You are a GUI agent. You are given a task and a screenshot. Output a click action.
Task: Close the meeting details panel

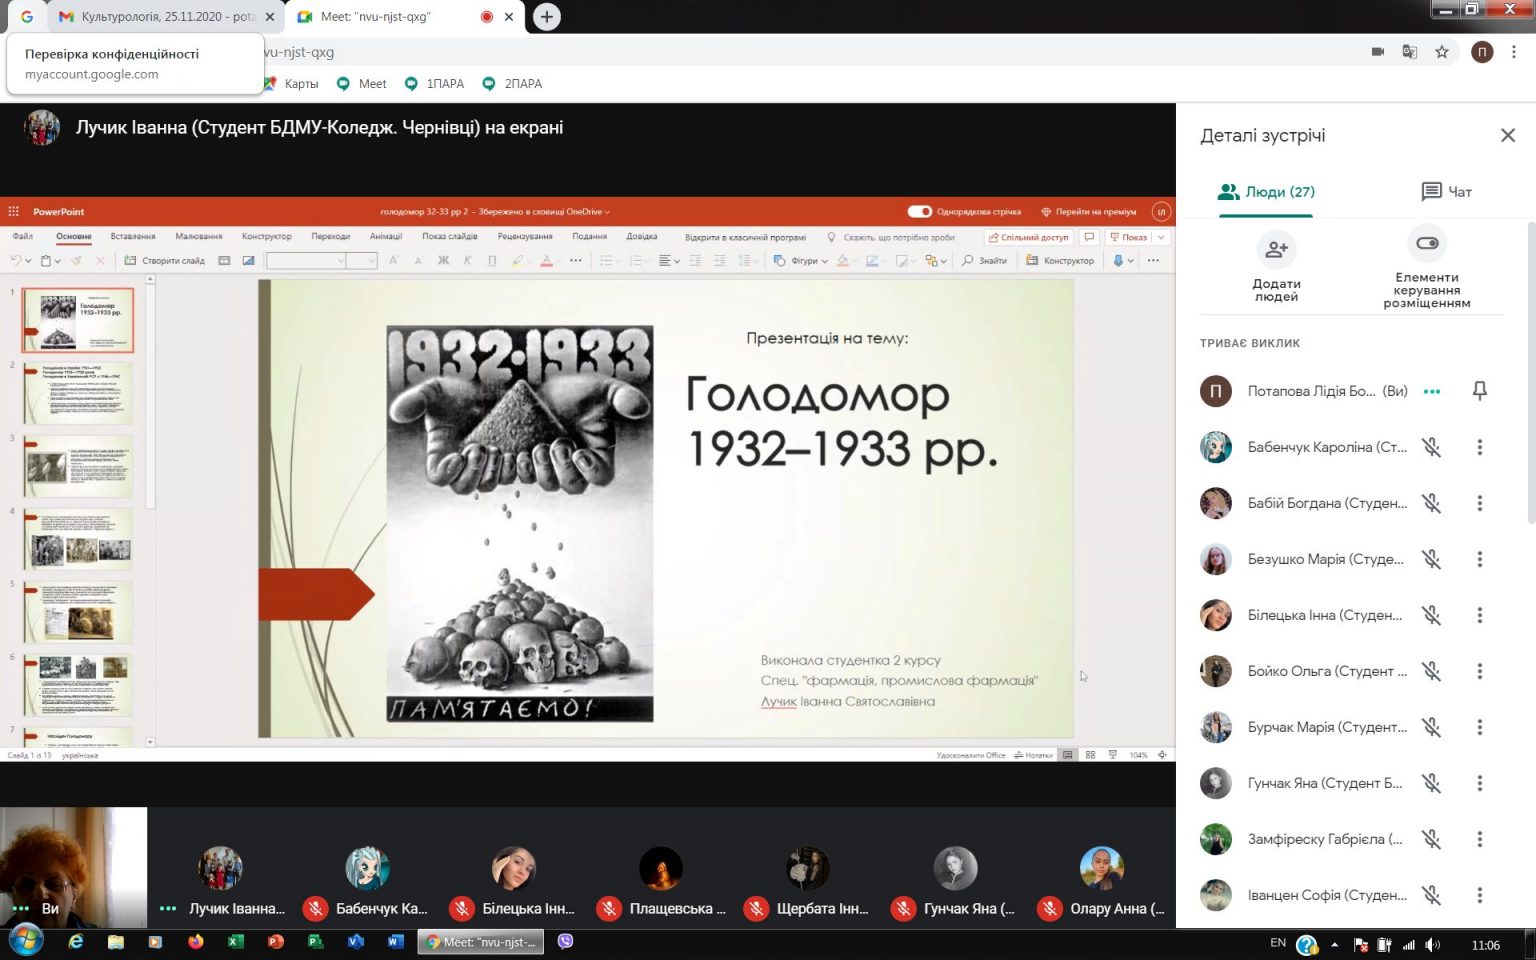[1507, 135]
